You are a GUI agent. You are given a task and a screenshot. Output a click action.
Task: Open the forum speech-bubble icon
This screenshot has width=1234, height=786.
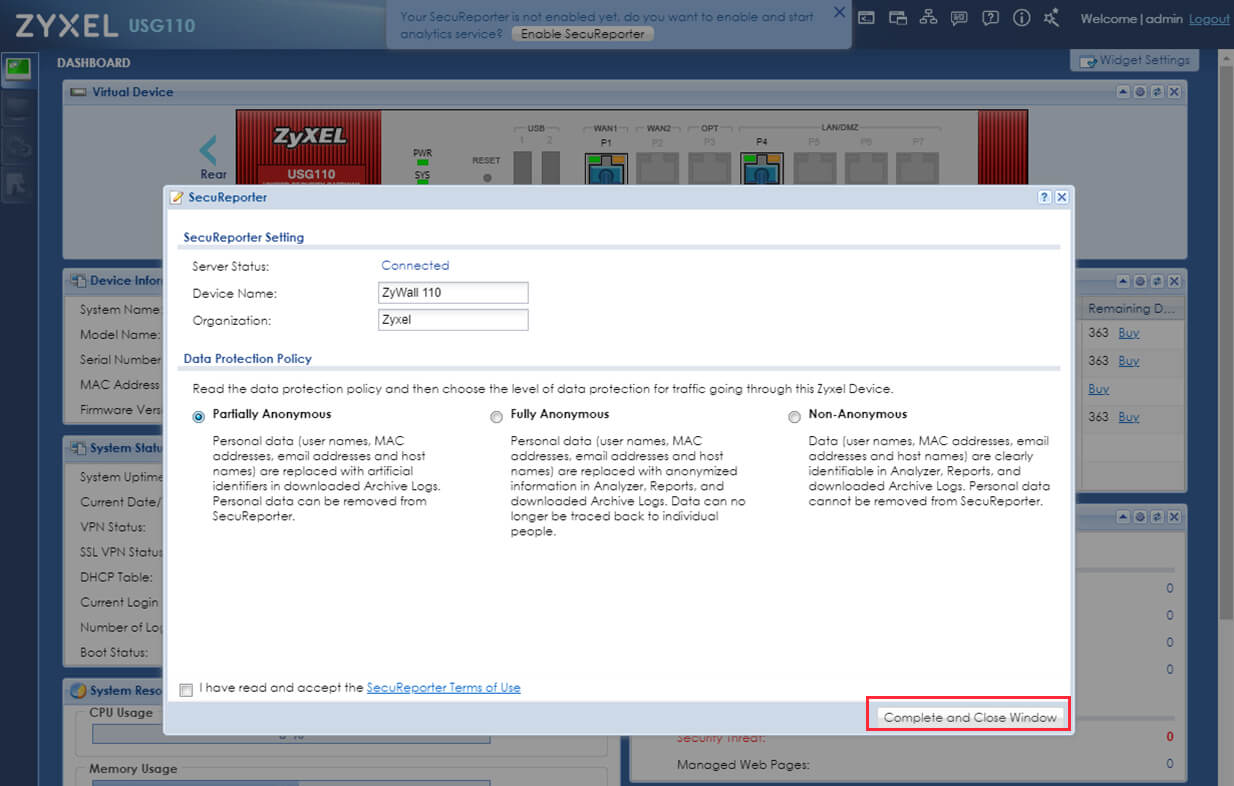[959, 18]
